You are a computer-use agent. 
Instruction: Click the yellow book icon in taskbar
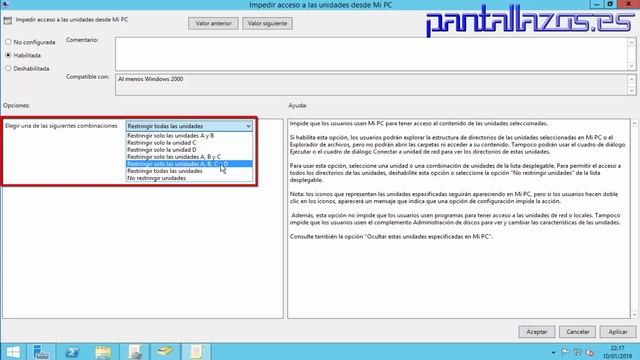pos(165,351)
